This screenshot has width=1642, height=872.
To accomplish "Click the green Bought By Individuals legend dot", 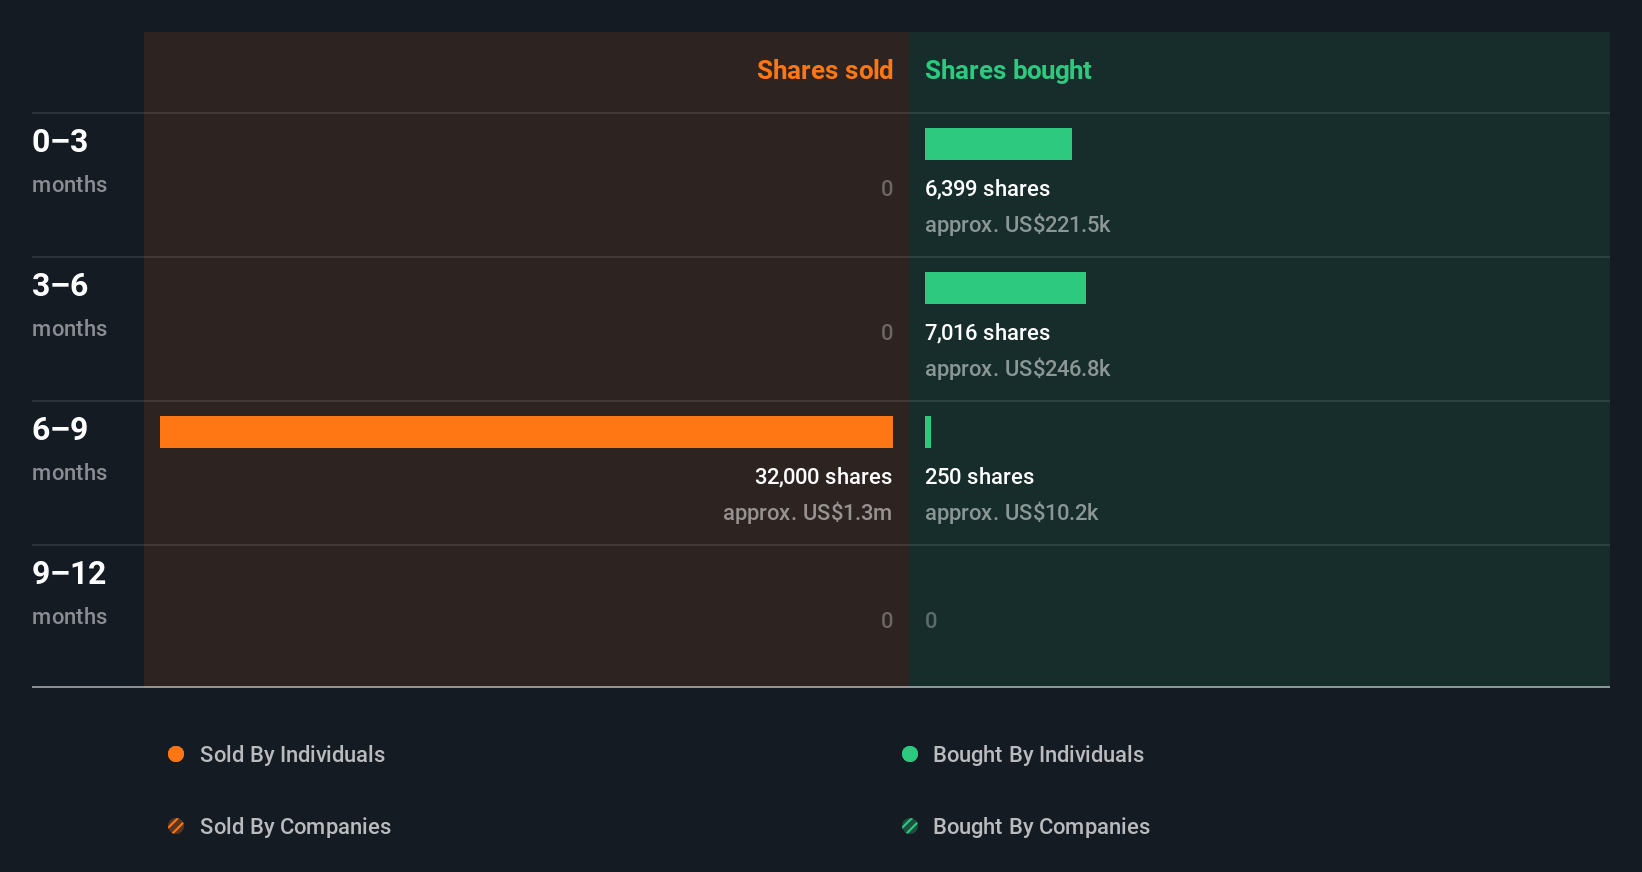I will click(910, 754).
